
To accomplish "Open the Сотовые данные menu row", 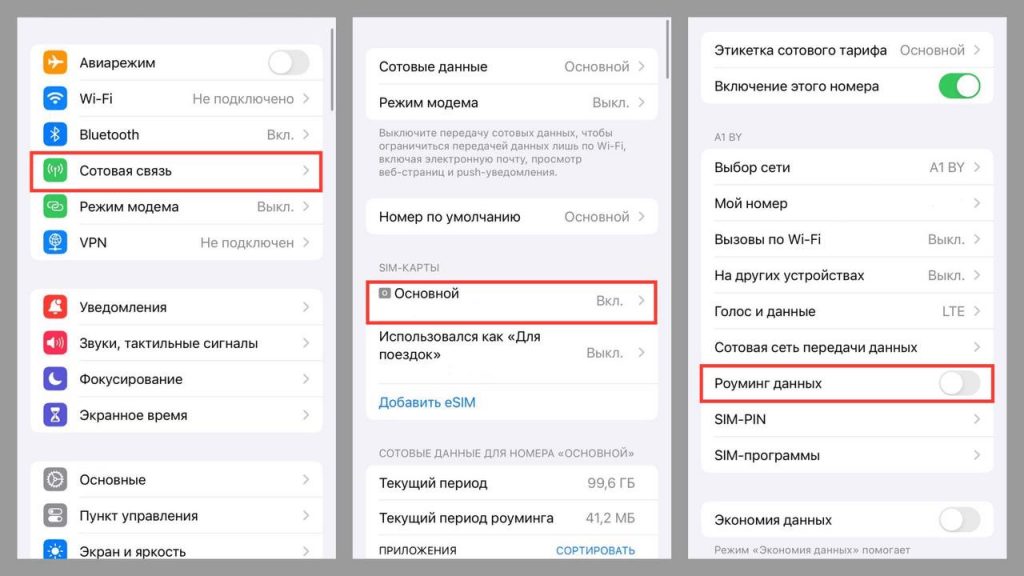I will pos(511,67).
